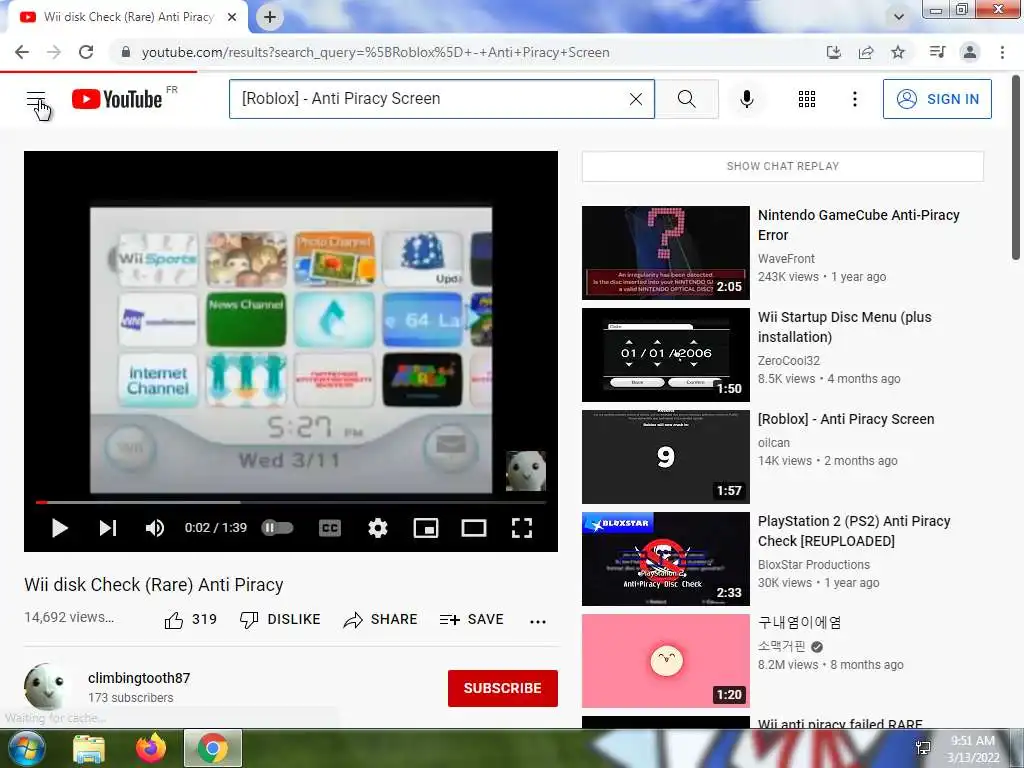Open PlayStation 2 Anti Piracy Check thumbnail
Image resolution: width=1024 pixels, height=768 pixels.
click(x=665, y=559)
